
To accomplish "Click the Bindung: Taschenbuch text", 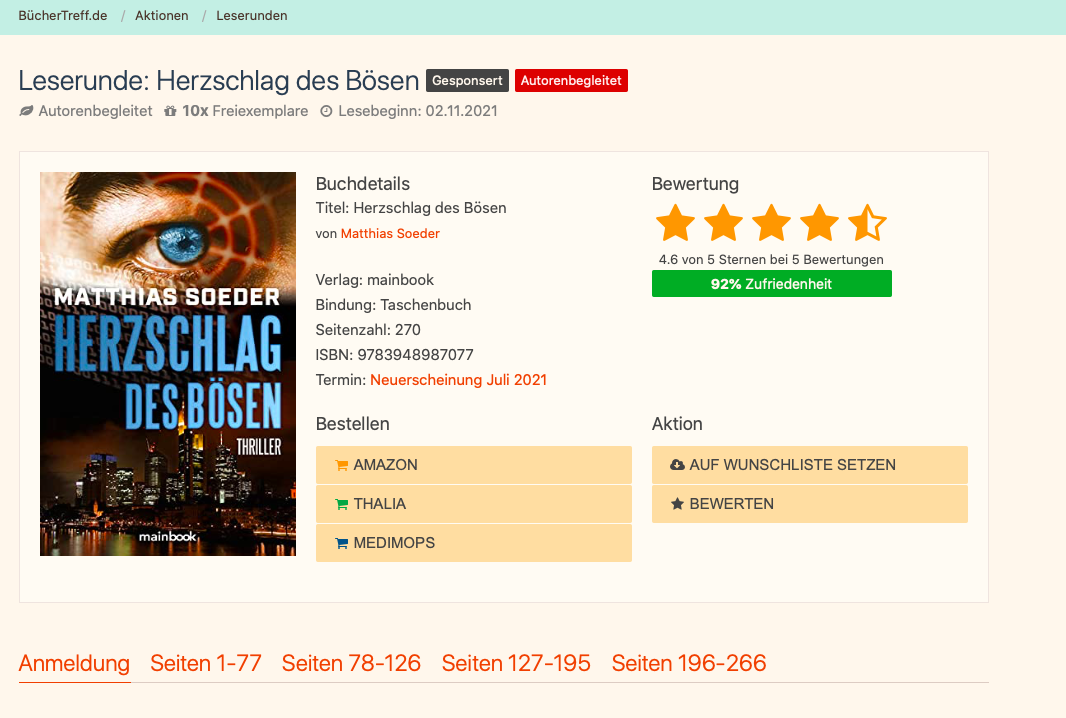I will 393,305.
